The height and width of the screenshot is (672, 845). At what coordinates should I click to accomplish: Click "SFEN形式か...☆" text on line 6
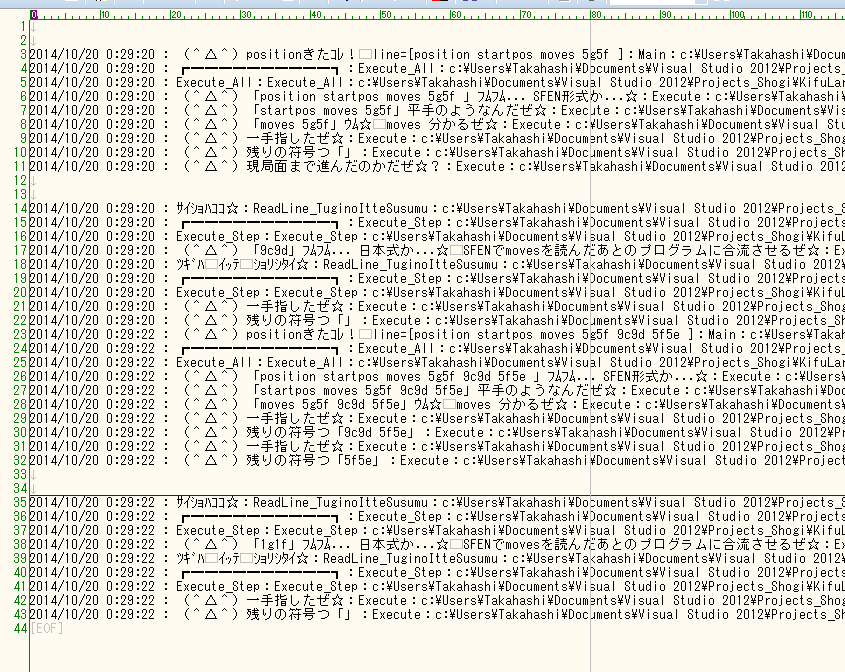[585, 96]
